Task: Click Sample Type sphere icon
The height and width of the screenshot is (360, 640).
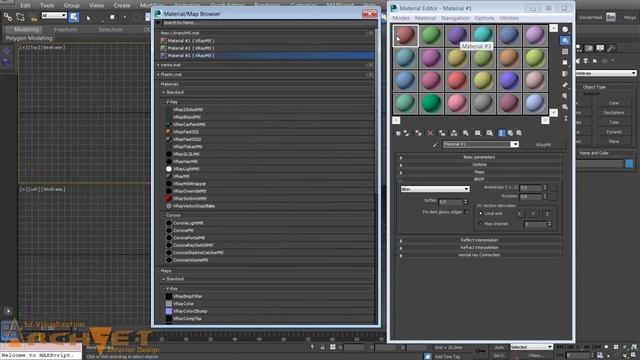Action: (x=565, y=29)
